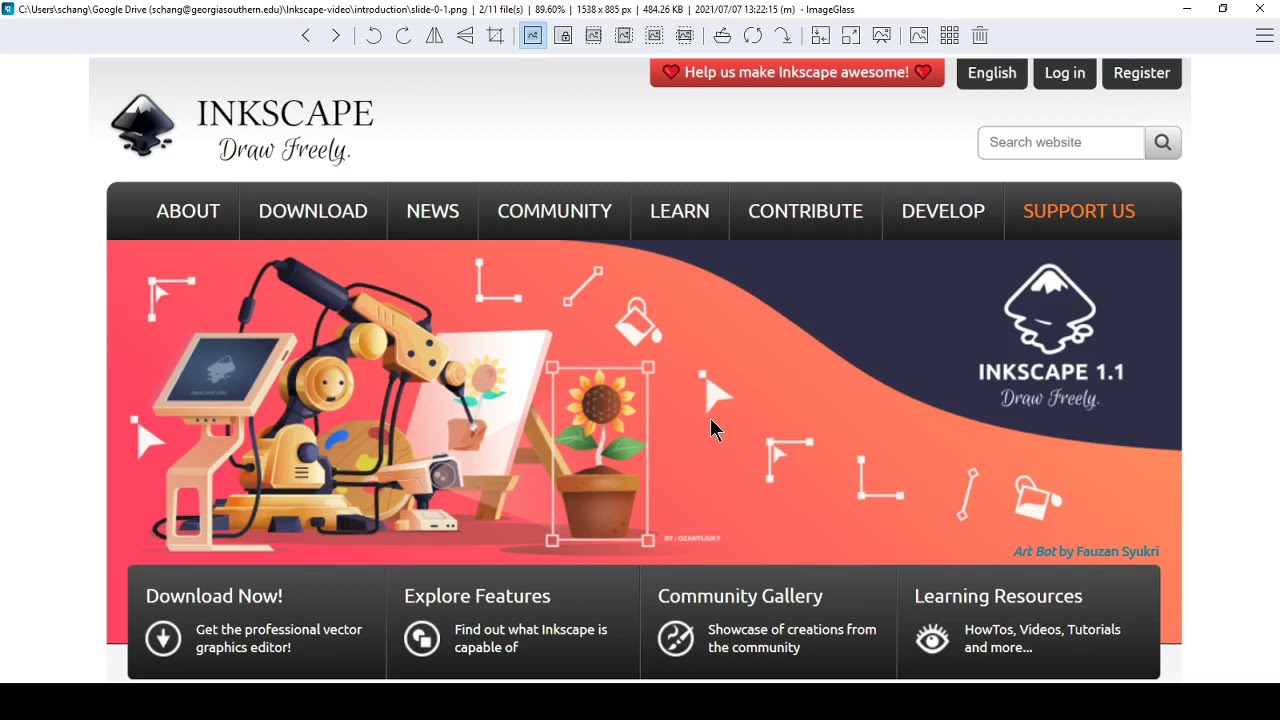Toggle the Auto zoom mode
Viewport: 1280px width, 720px height.
pyautogui.click(x=533, y=36)
